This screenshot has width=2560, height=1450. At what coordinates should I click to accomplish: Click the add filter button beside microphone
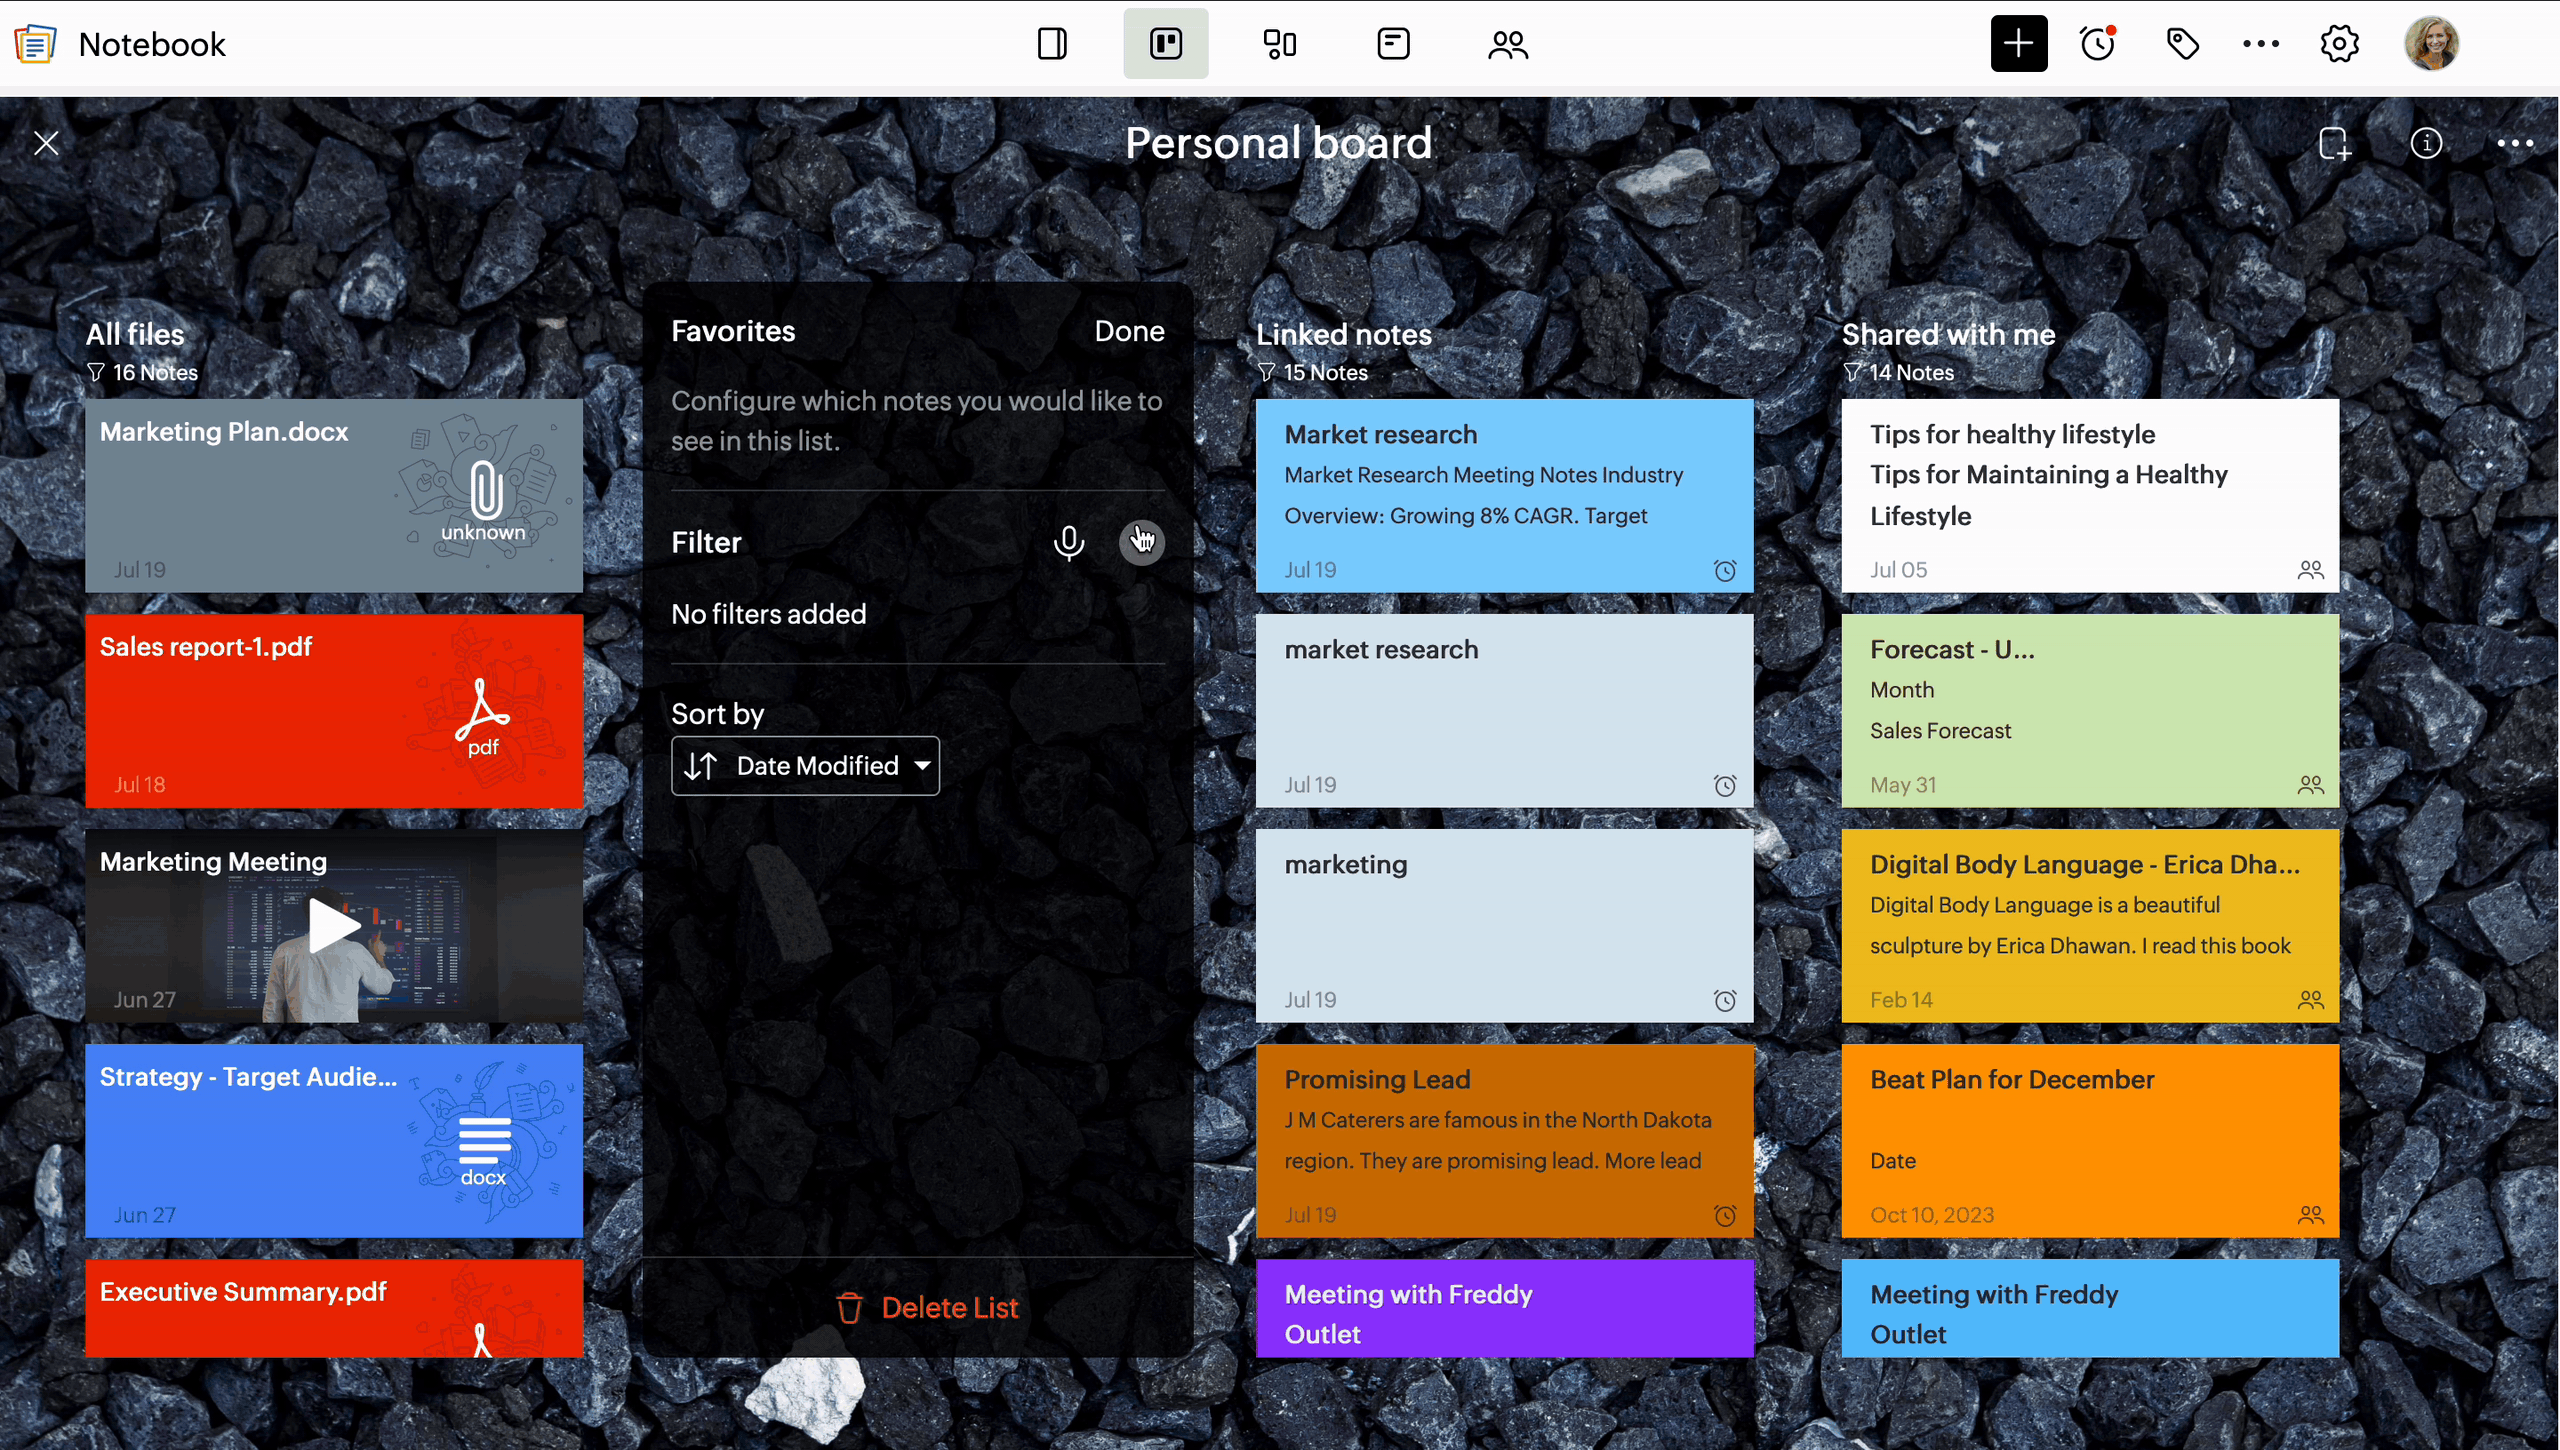[x=1141, y=542]
